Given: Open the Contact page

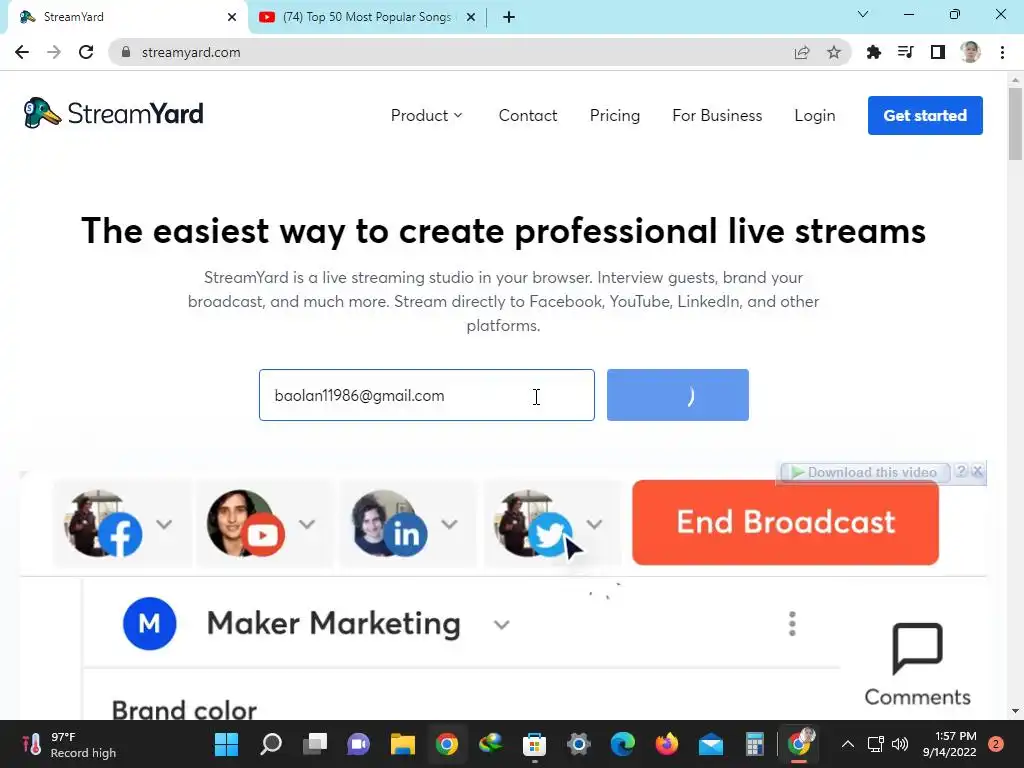Looking at the screenshot, I should coord(528,116).
